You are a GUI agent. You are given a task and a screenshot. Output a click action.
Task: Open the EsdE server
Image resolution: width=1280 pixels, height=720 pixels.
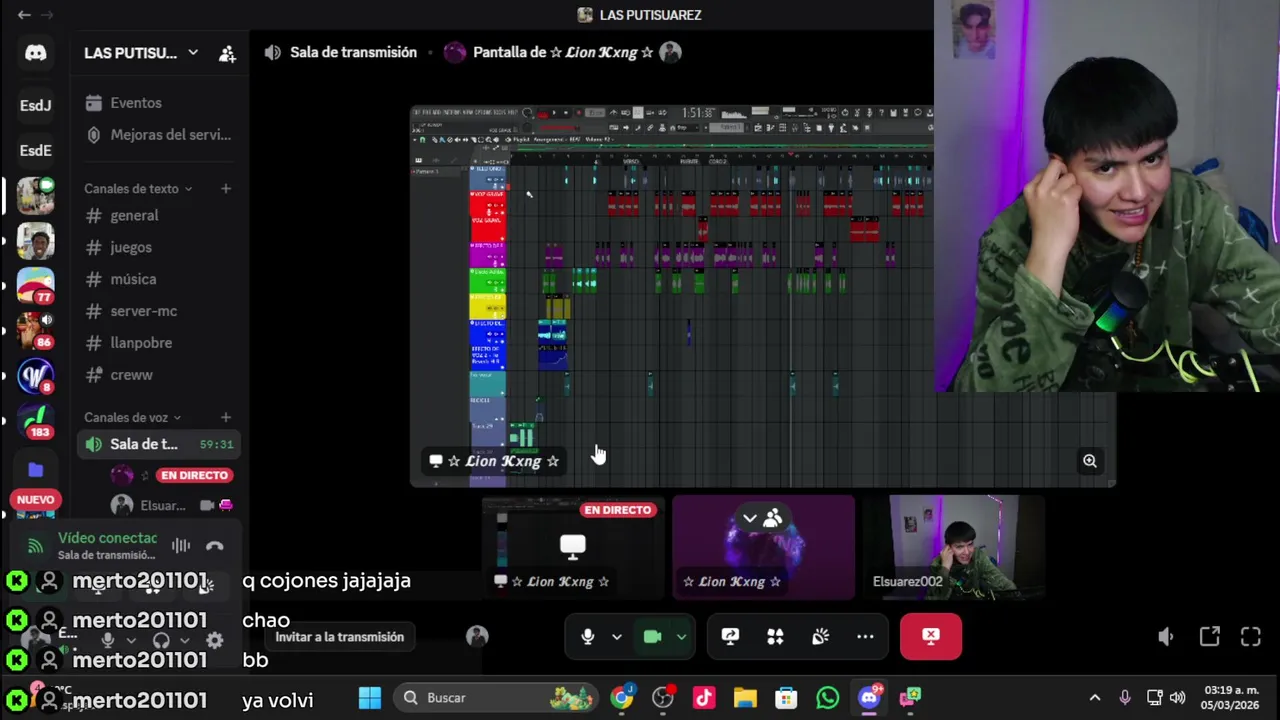[x=36, y=150]
